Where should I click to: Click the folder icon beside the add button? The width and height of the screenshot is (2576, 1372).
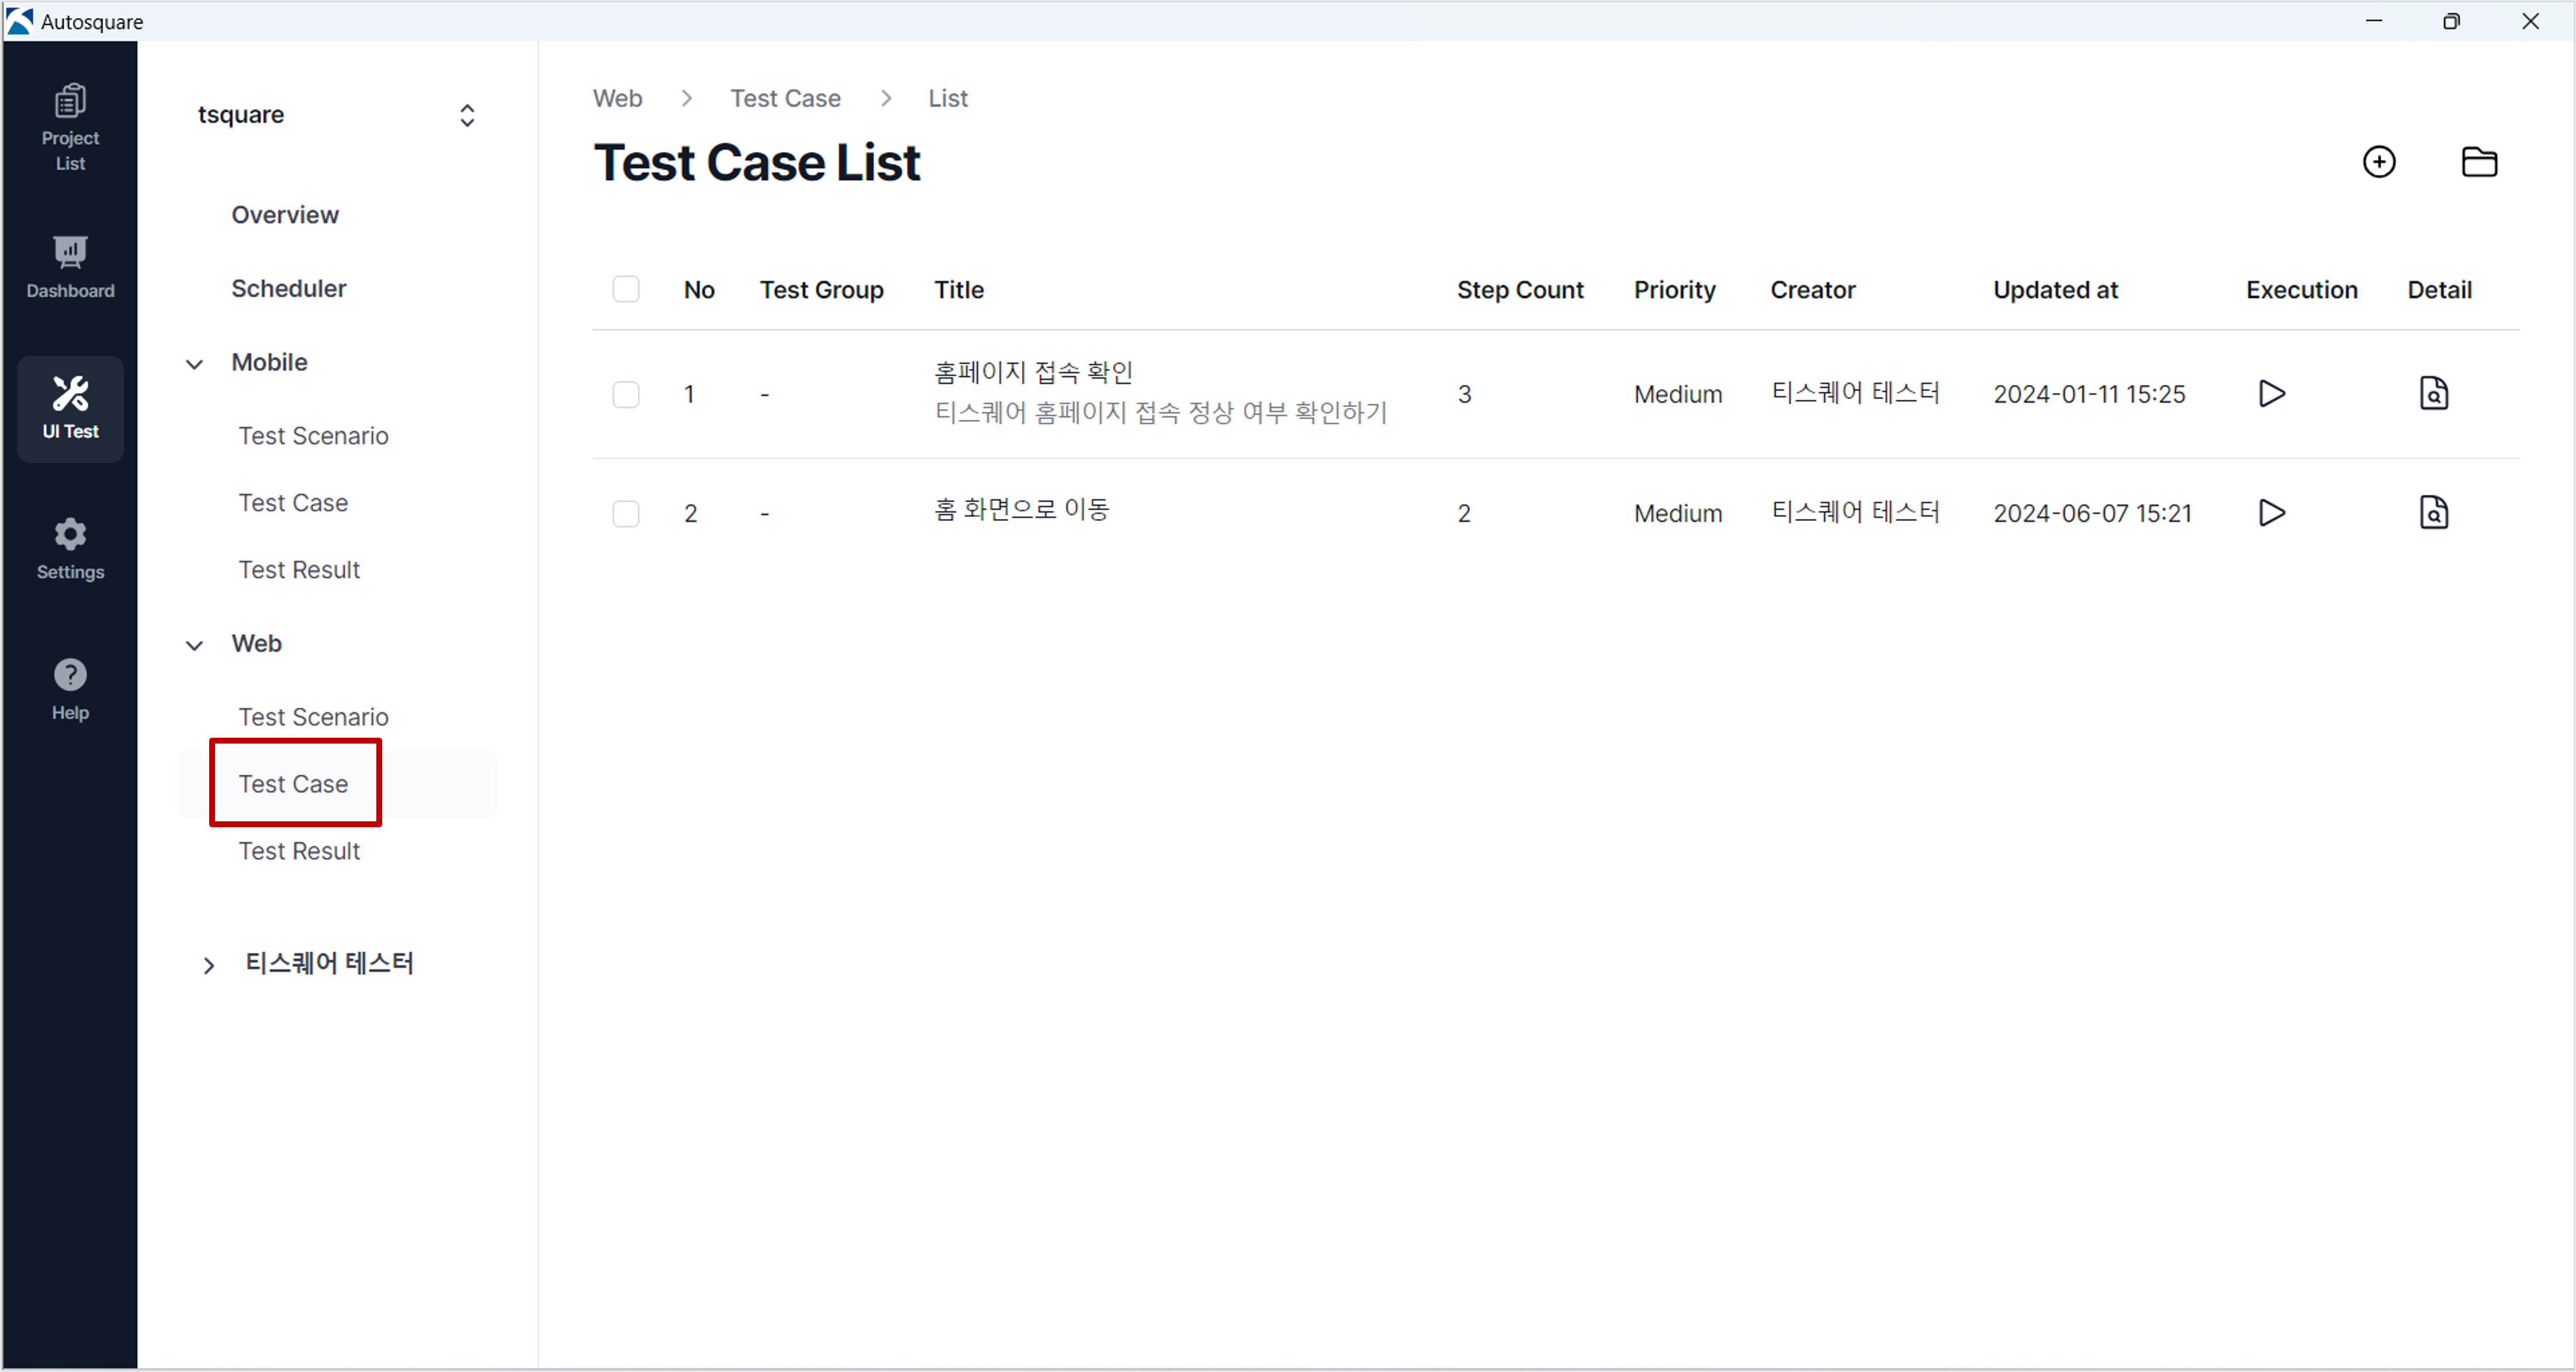click(2479, 162)
